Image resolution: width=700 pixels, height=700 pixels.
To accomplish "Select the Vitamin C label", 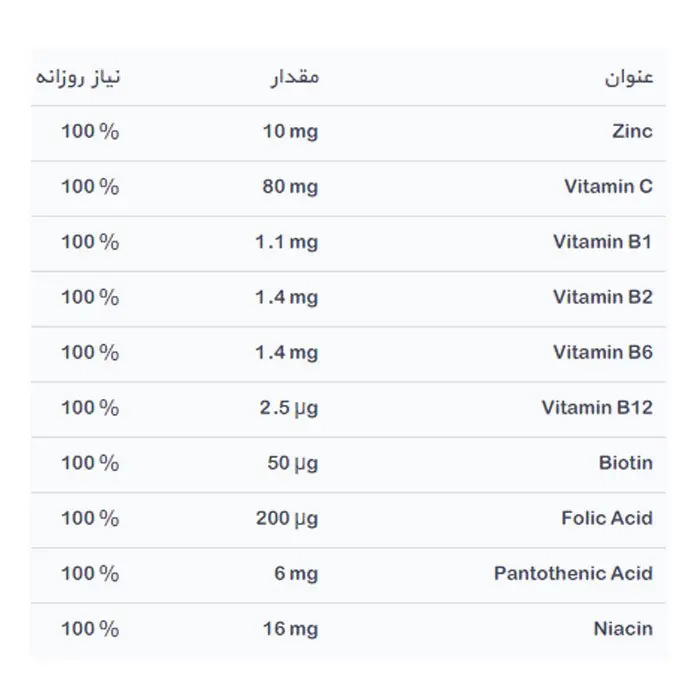I will click(608, 187).
